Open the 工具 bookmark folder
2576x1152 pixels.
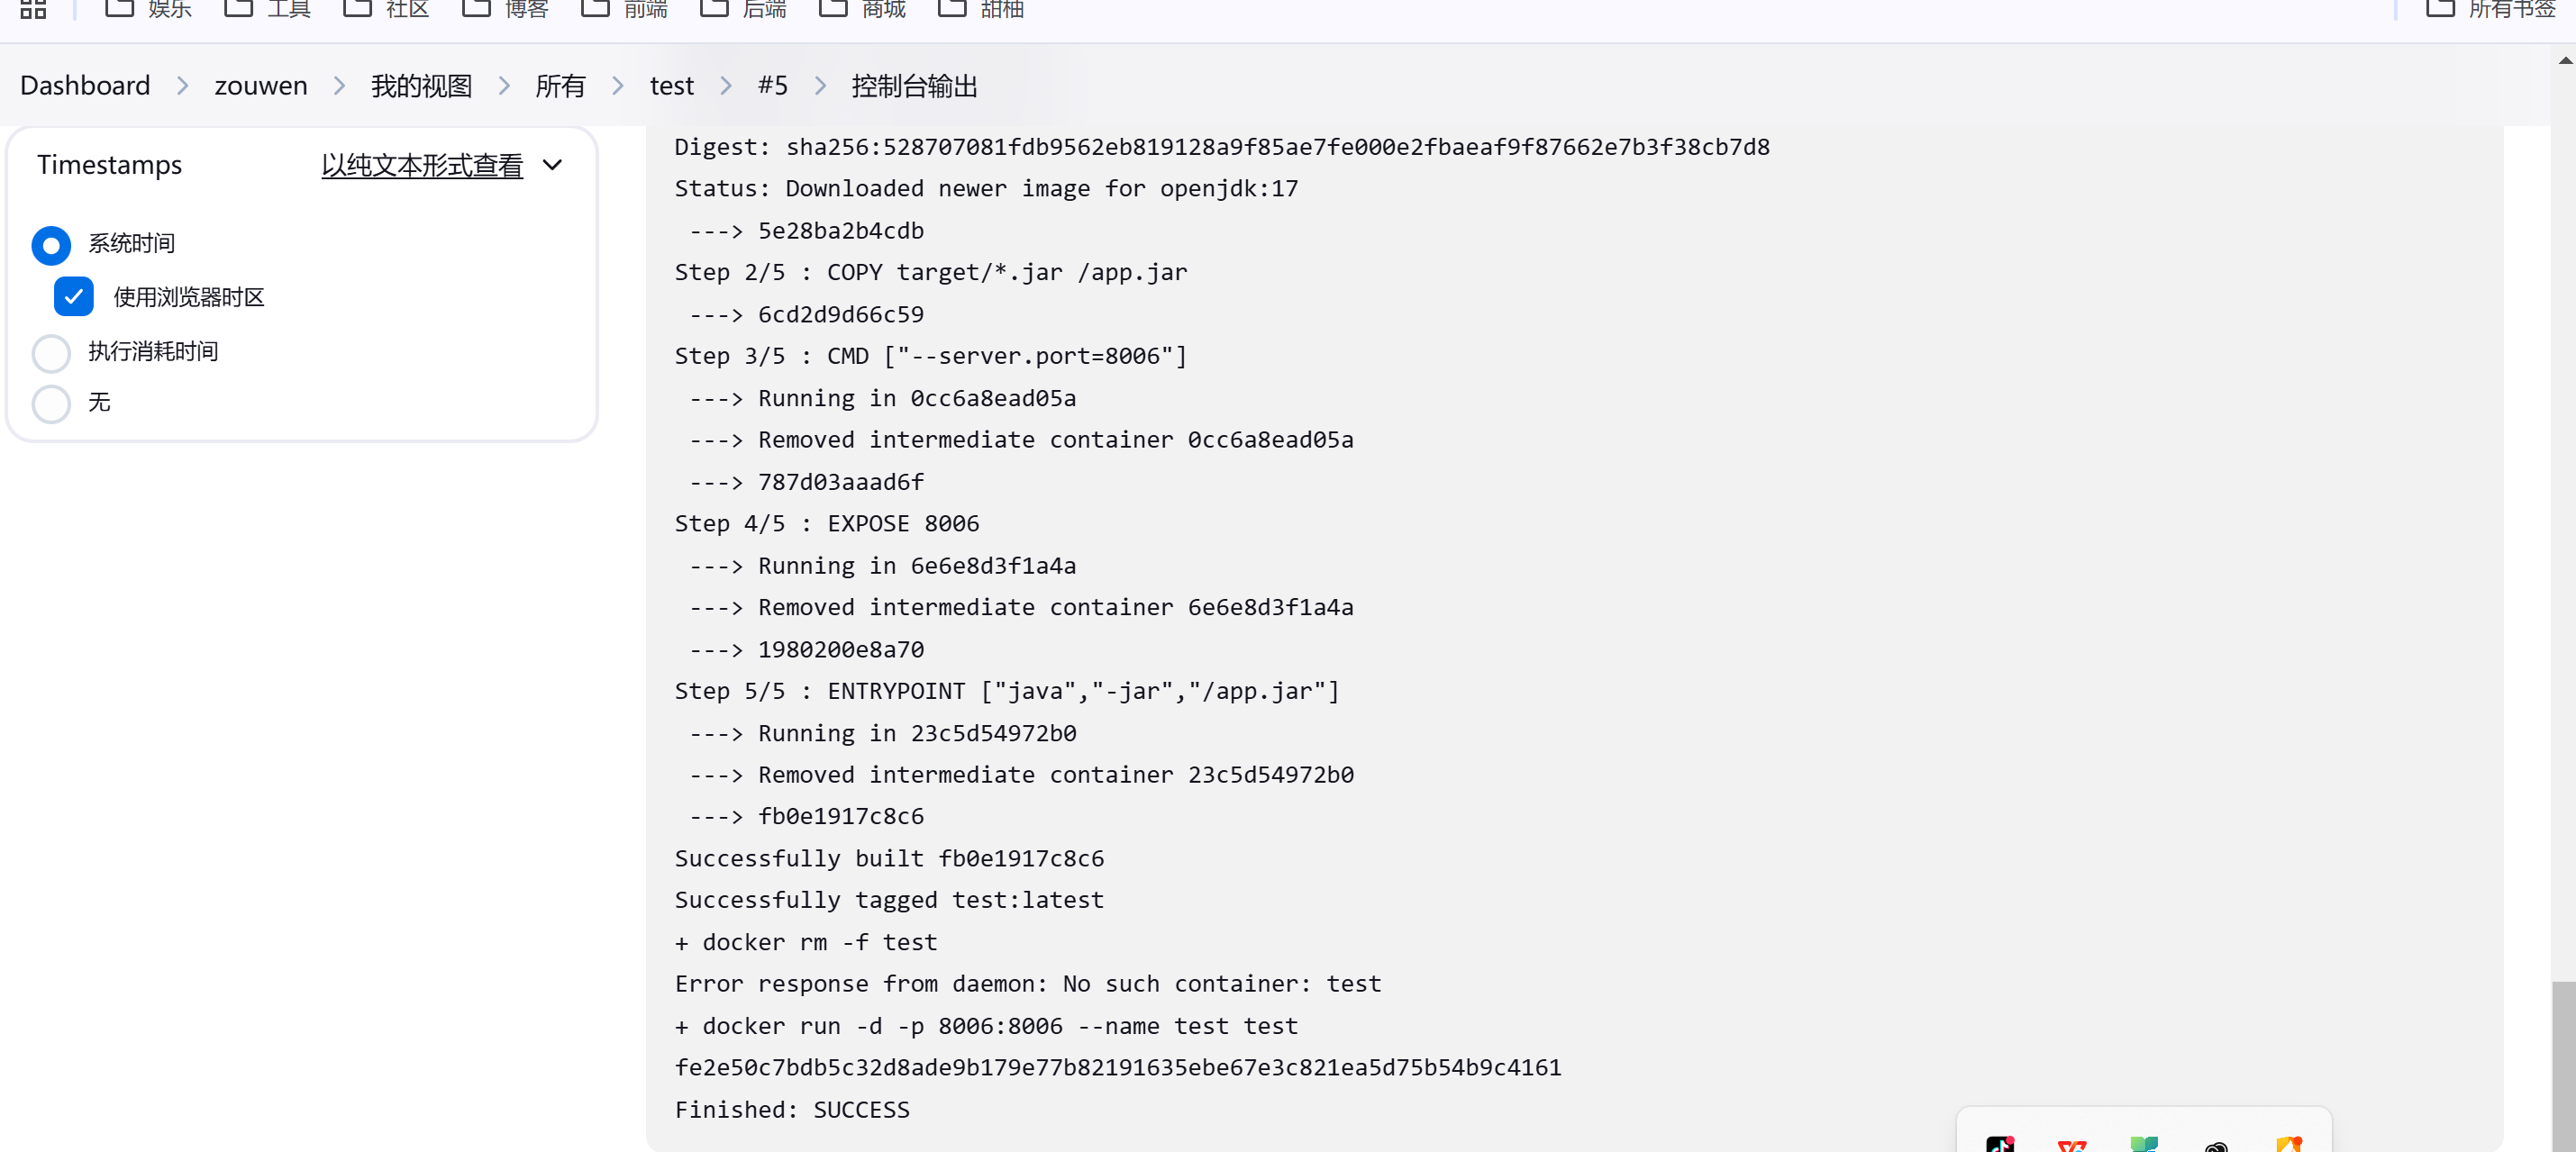(x=267, y=9)
